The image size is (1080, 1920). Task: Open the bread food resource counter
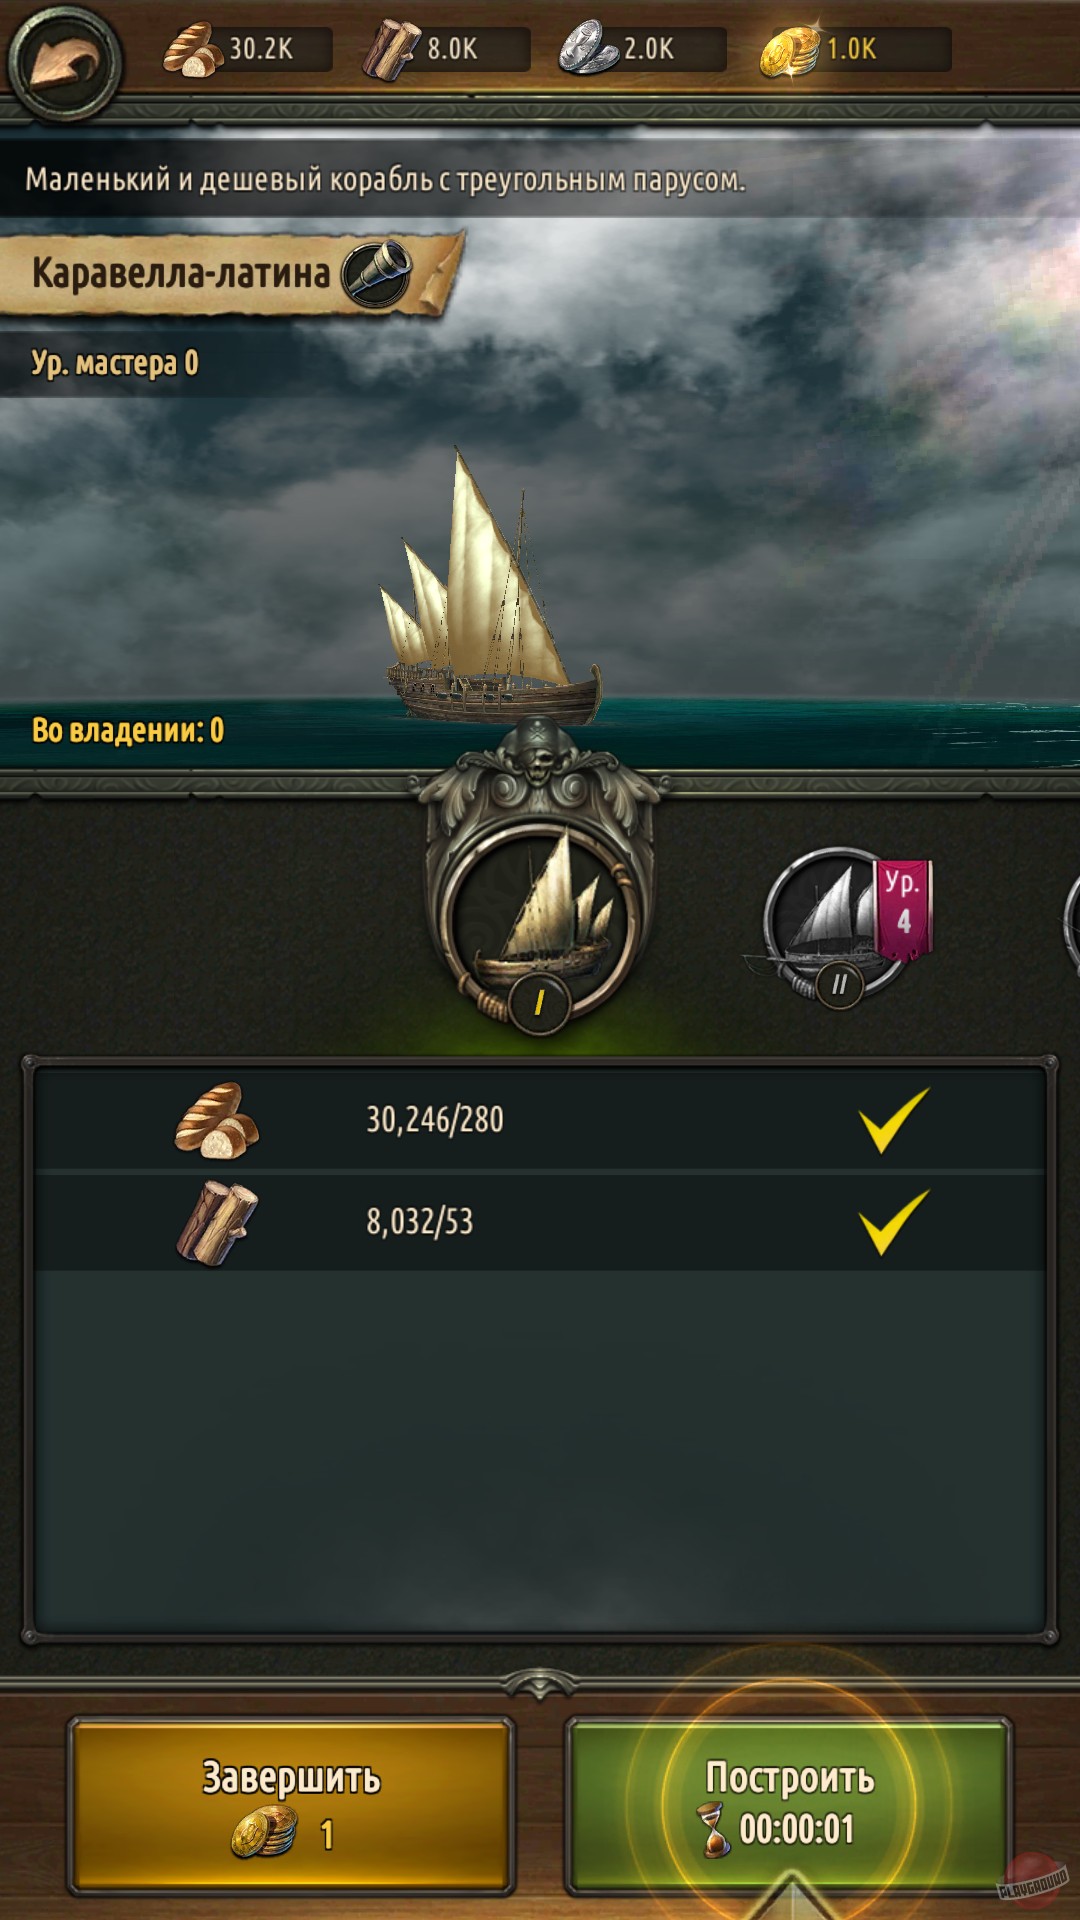point(247,49)
